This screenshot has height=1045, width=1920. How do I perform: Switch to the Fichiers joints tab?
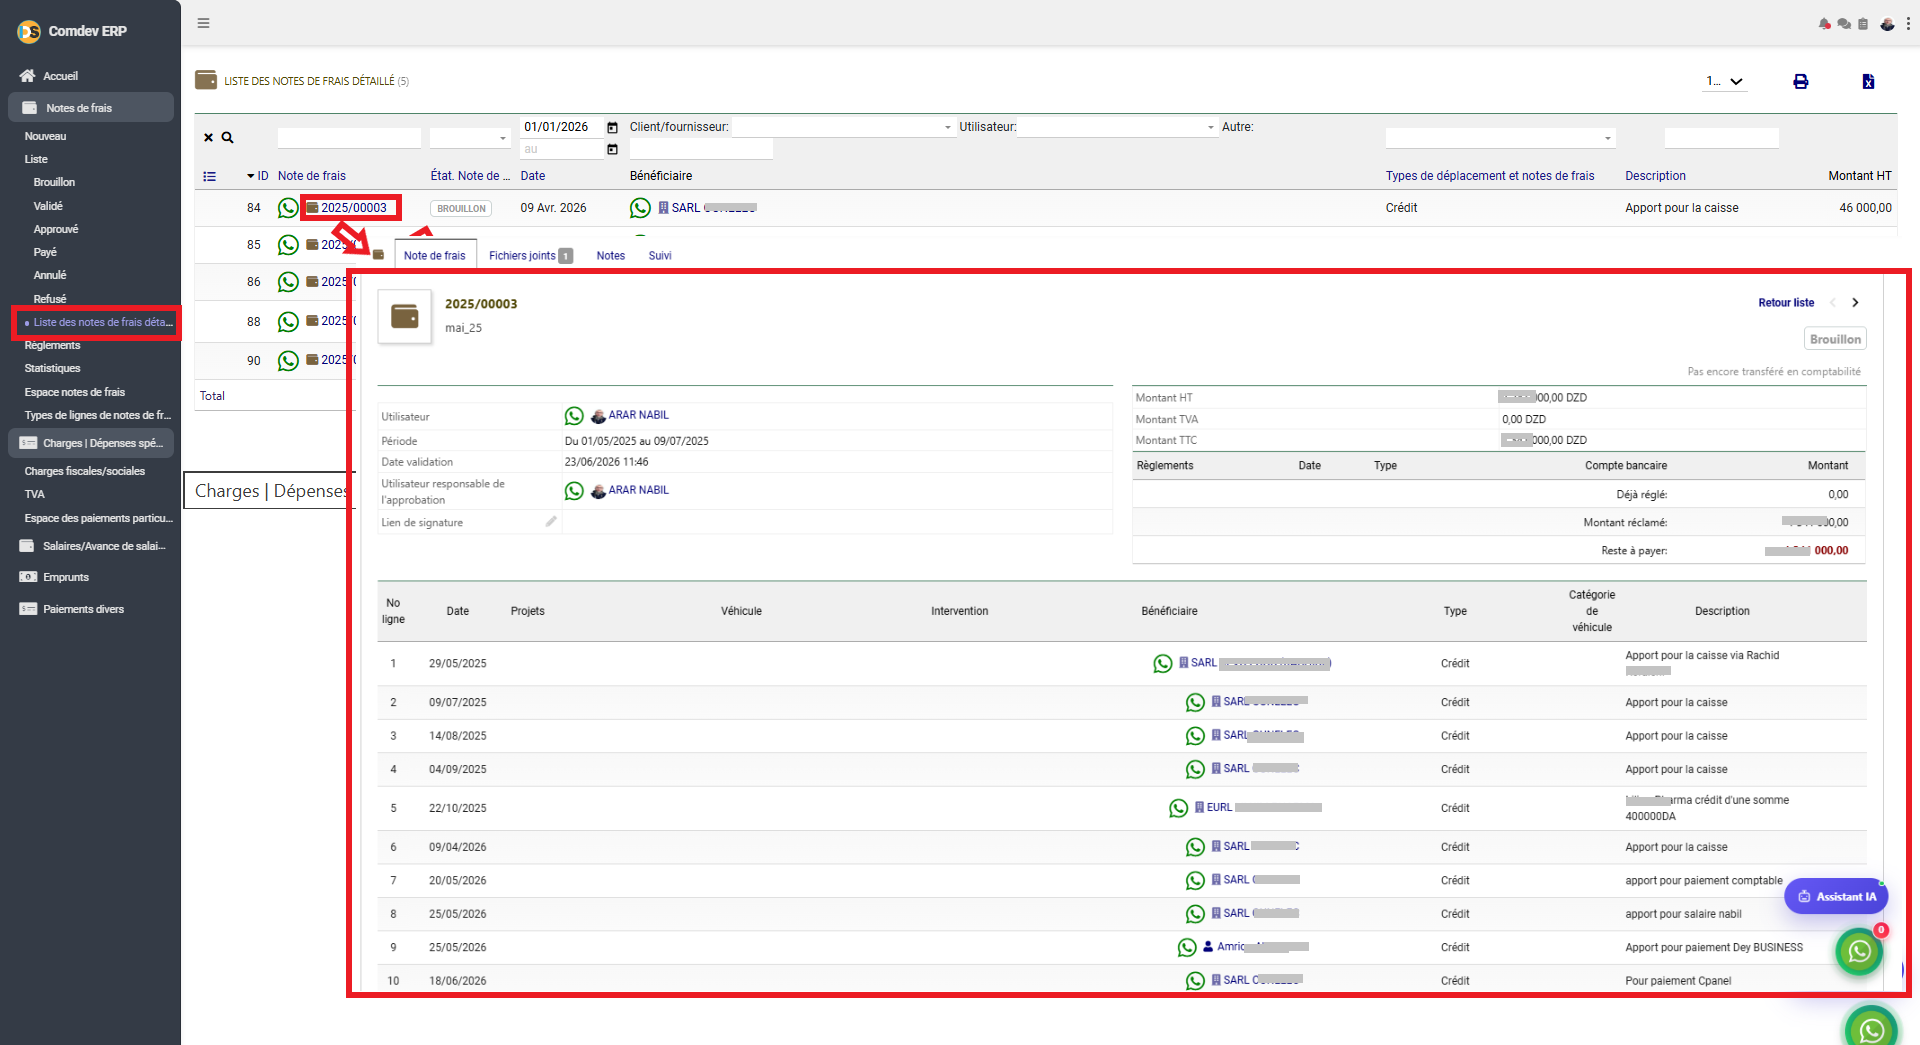530,256
